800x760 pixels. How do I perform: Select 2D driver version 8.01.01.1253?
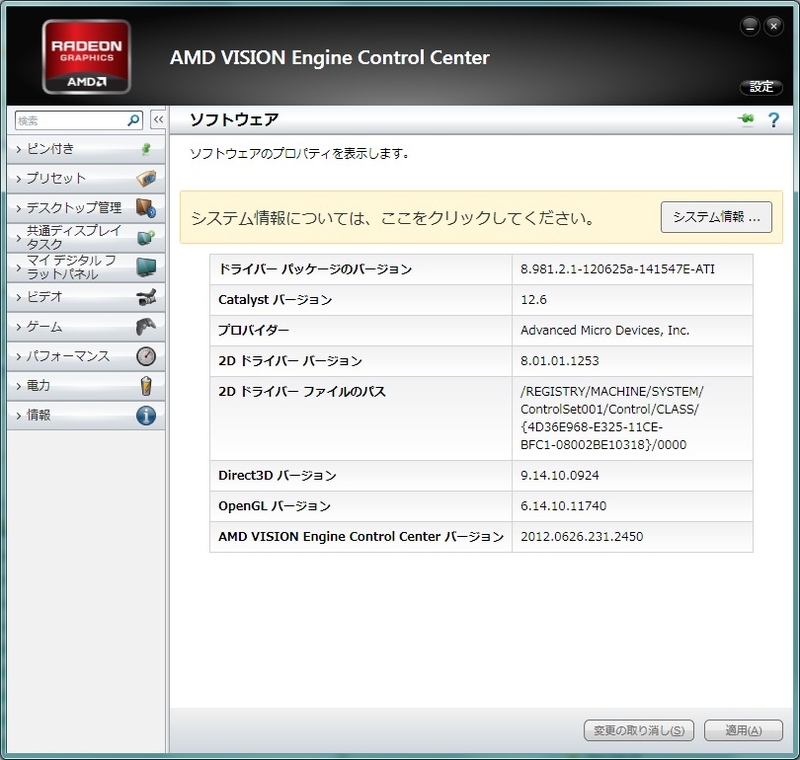[559, 361]
